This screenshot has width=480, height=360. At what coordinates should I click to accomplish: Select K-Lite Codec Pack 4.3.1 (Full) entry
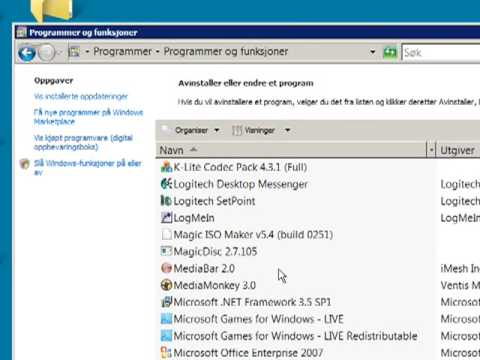click(x=240, y=167)
